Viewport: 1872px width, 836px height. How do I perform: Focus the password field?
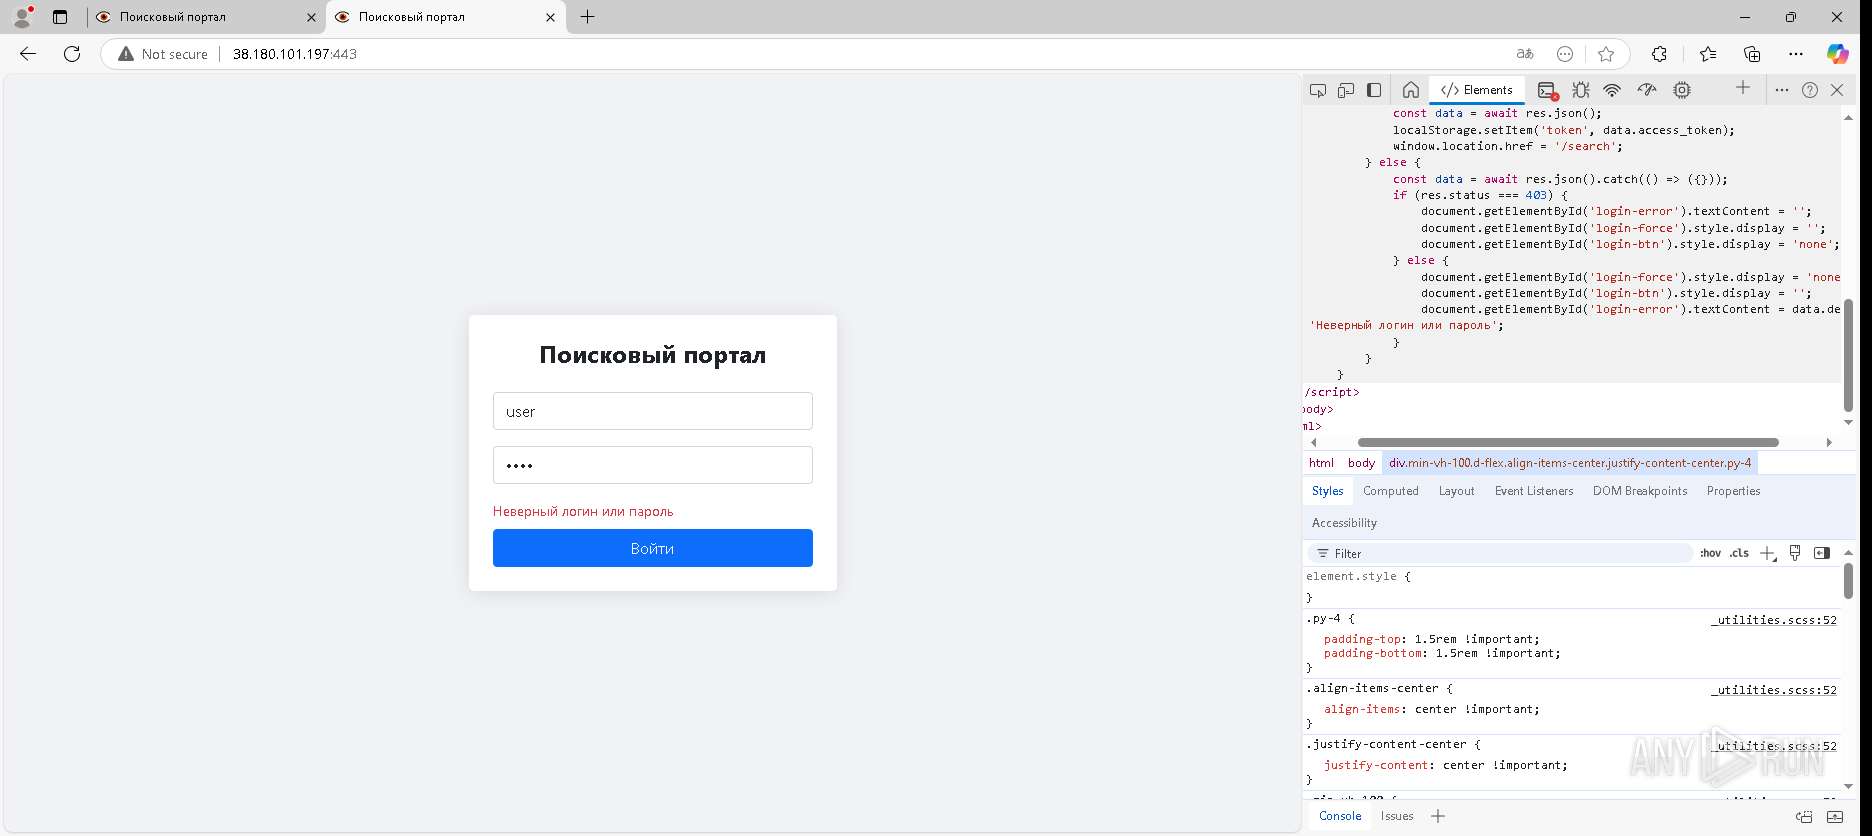(652, 465)
